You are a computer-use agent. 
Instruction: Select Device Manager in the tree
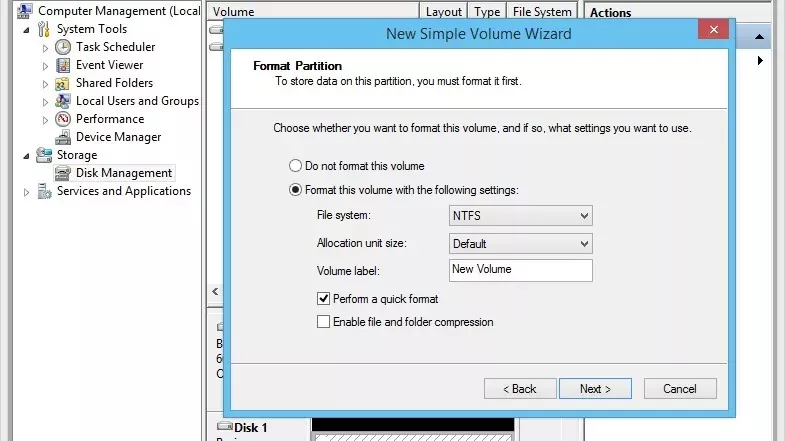click(x=119, y=137)
